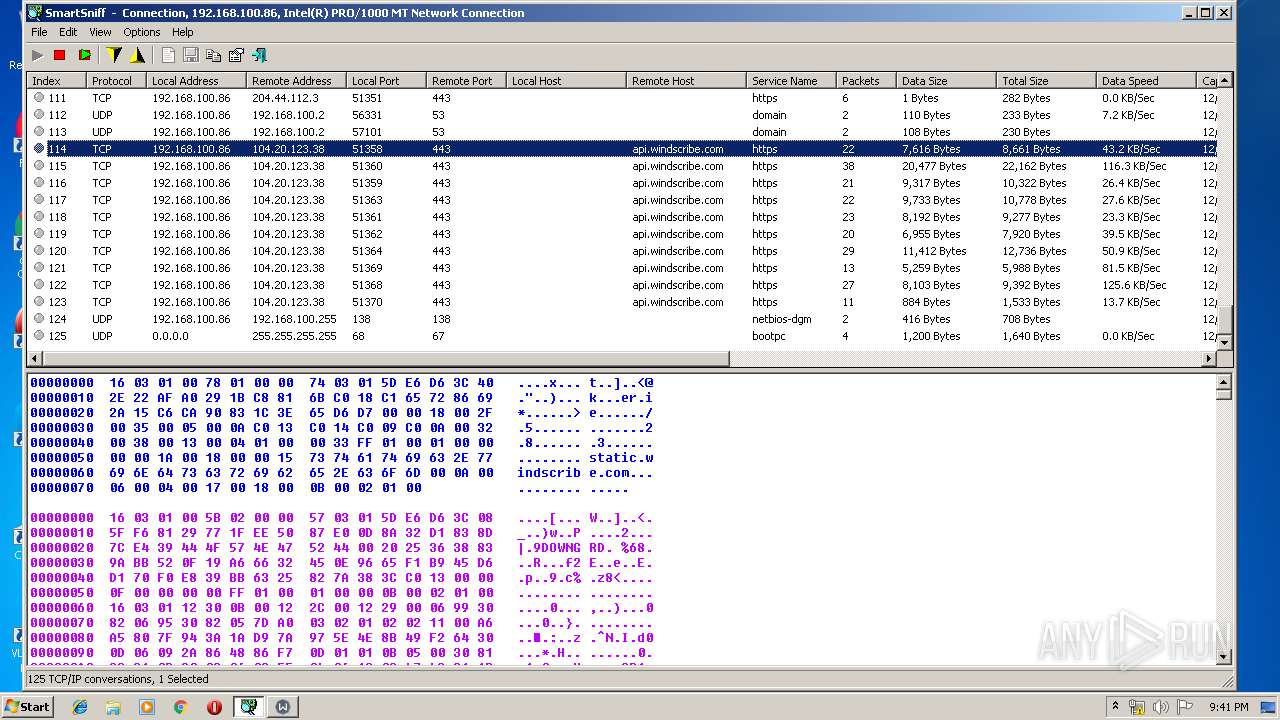The image size is (1280, 720).
Task: Click the status bar conversations text
Action: [118, 679]
